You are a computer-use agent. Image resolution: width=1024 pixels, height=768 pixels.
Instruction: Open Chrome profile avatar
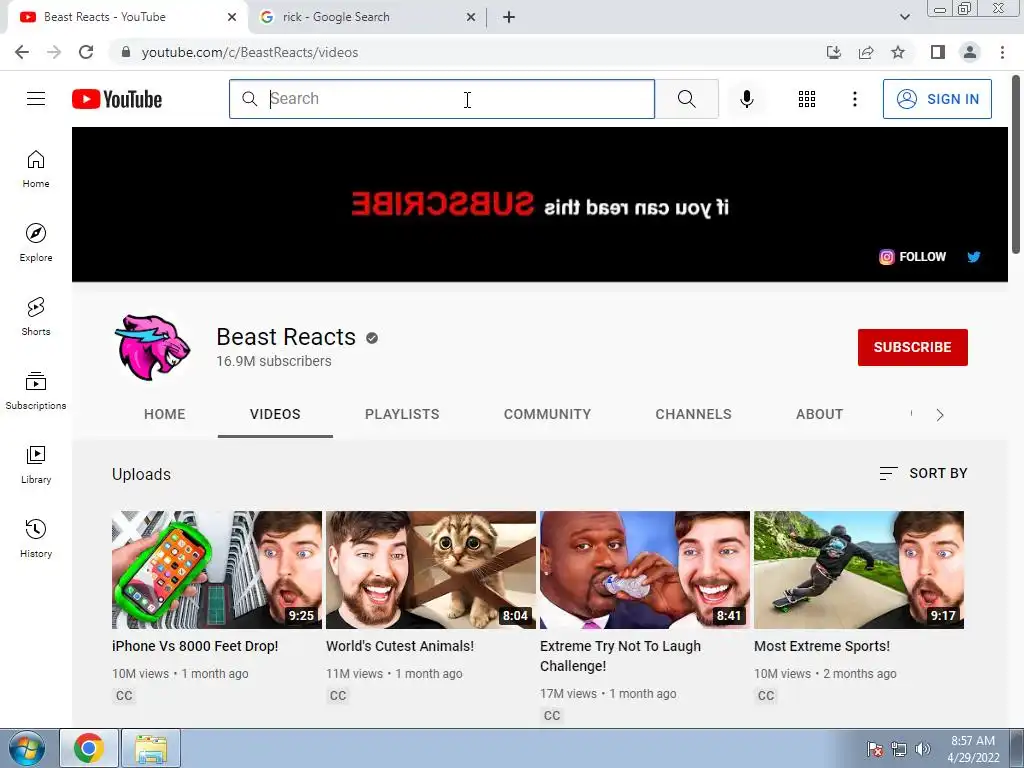click(970, 52)
